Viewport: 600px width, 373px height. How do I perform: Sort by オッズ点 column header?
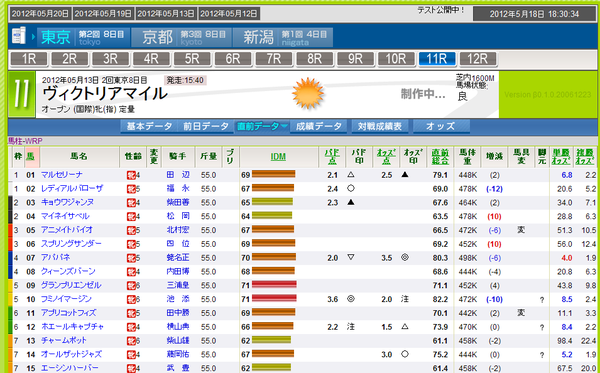[x=386, y=157]
